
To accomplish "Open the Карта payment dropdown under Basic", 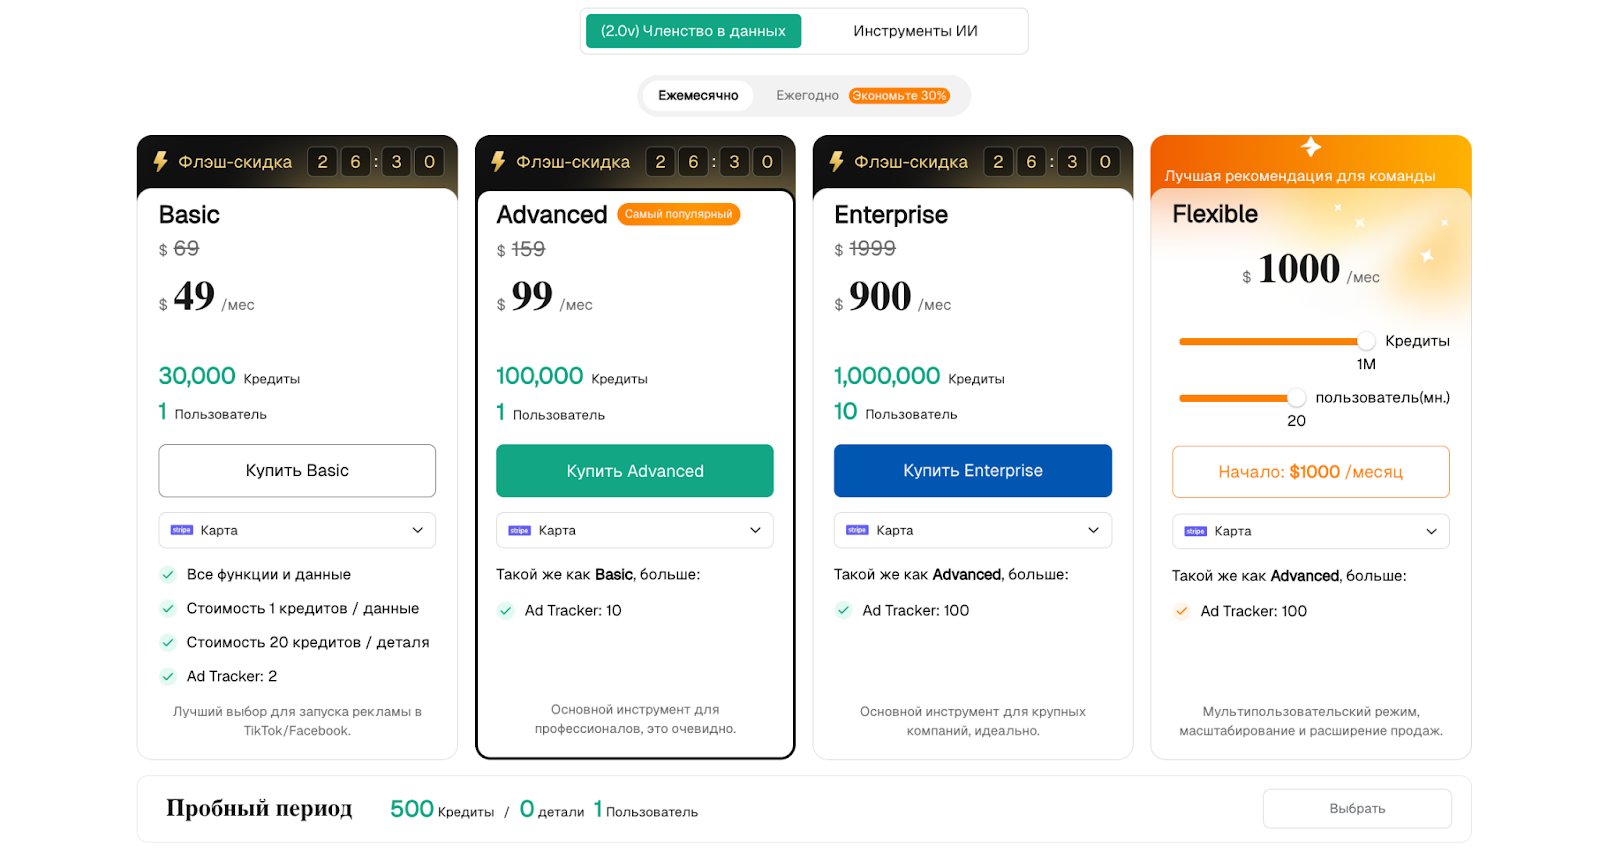I will [297, 530].
